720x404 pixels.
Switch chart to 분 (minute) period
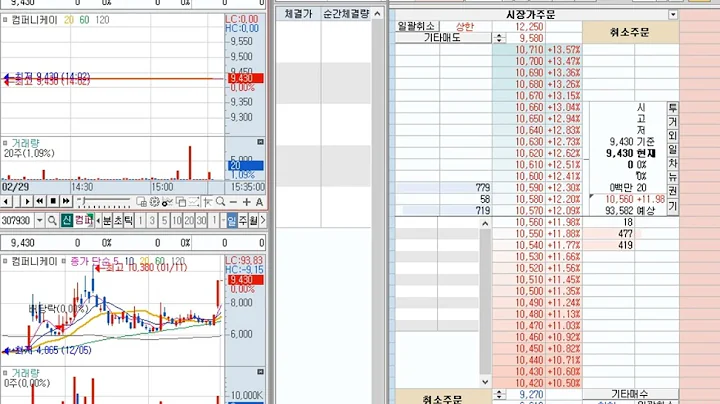pyautogui.click(x=107, y=221)
